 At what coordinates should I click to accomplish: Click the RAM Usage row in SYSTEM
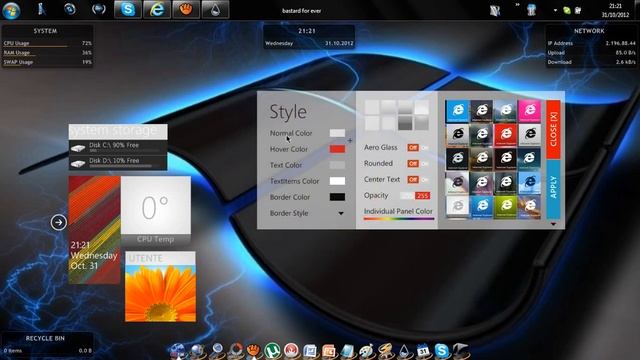click(47, 53)
